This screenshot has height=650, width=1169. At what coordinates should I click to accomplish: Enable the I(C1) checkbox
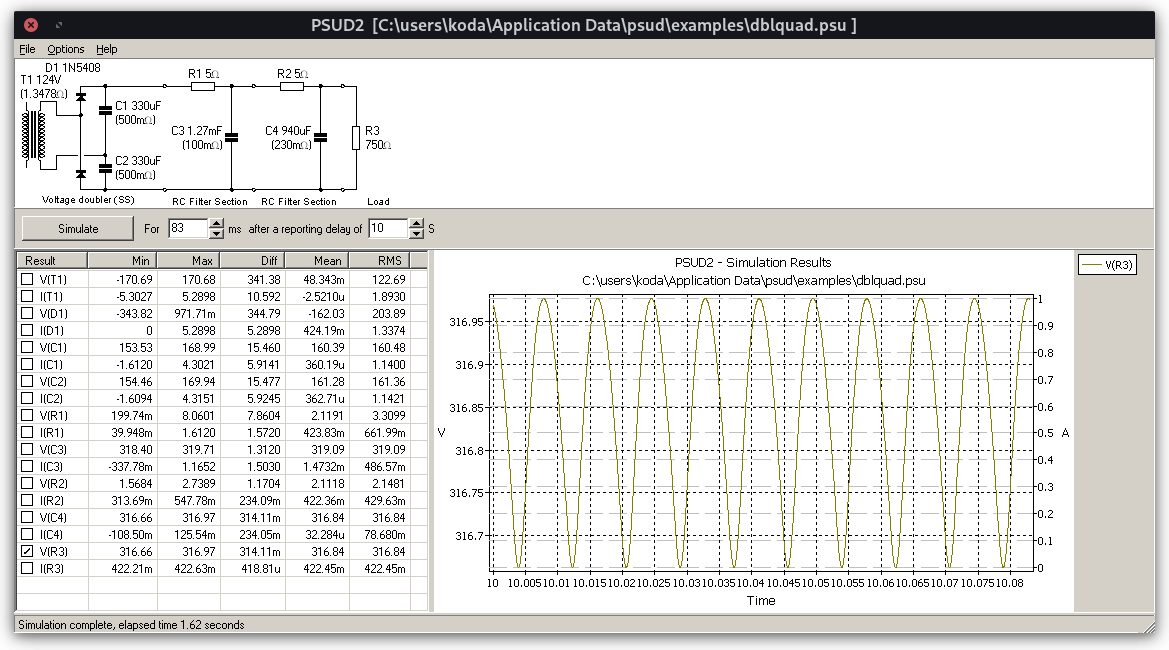pyautogui.click(x=27, y=364)
